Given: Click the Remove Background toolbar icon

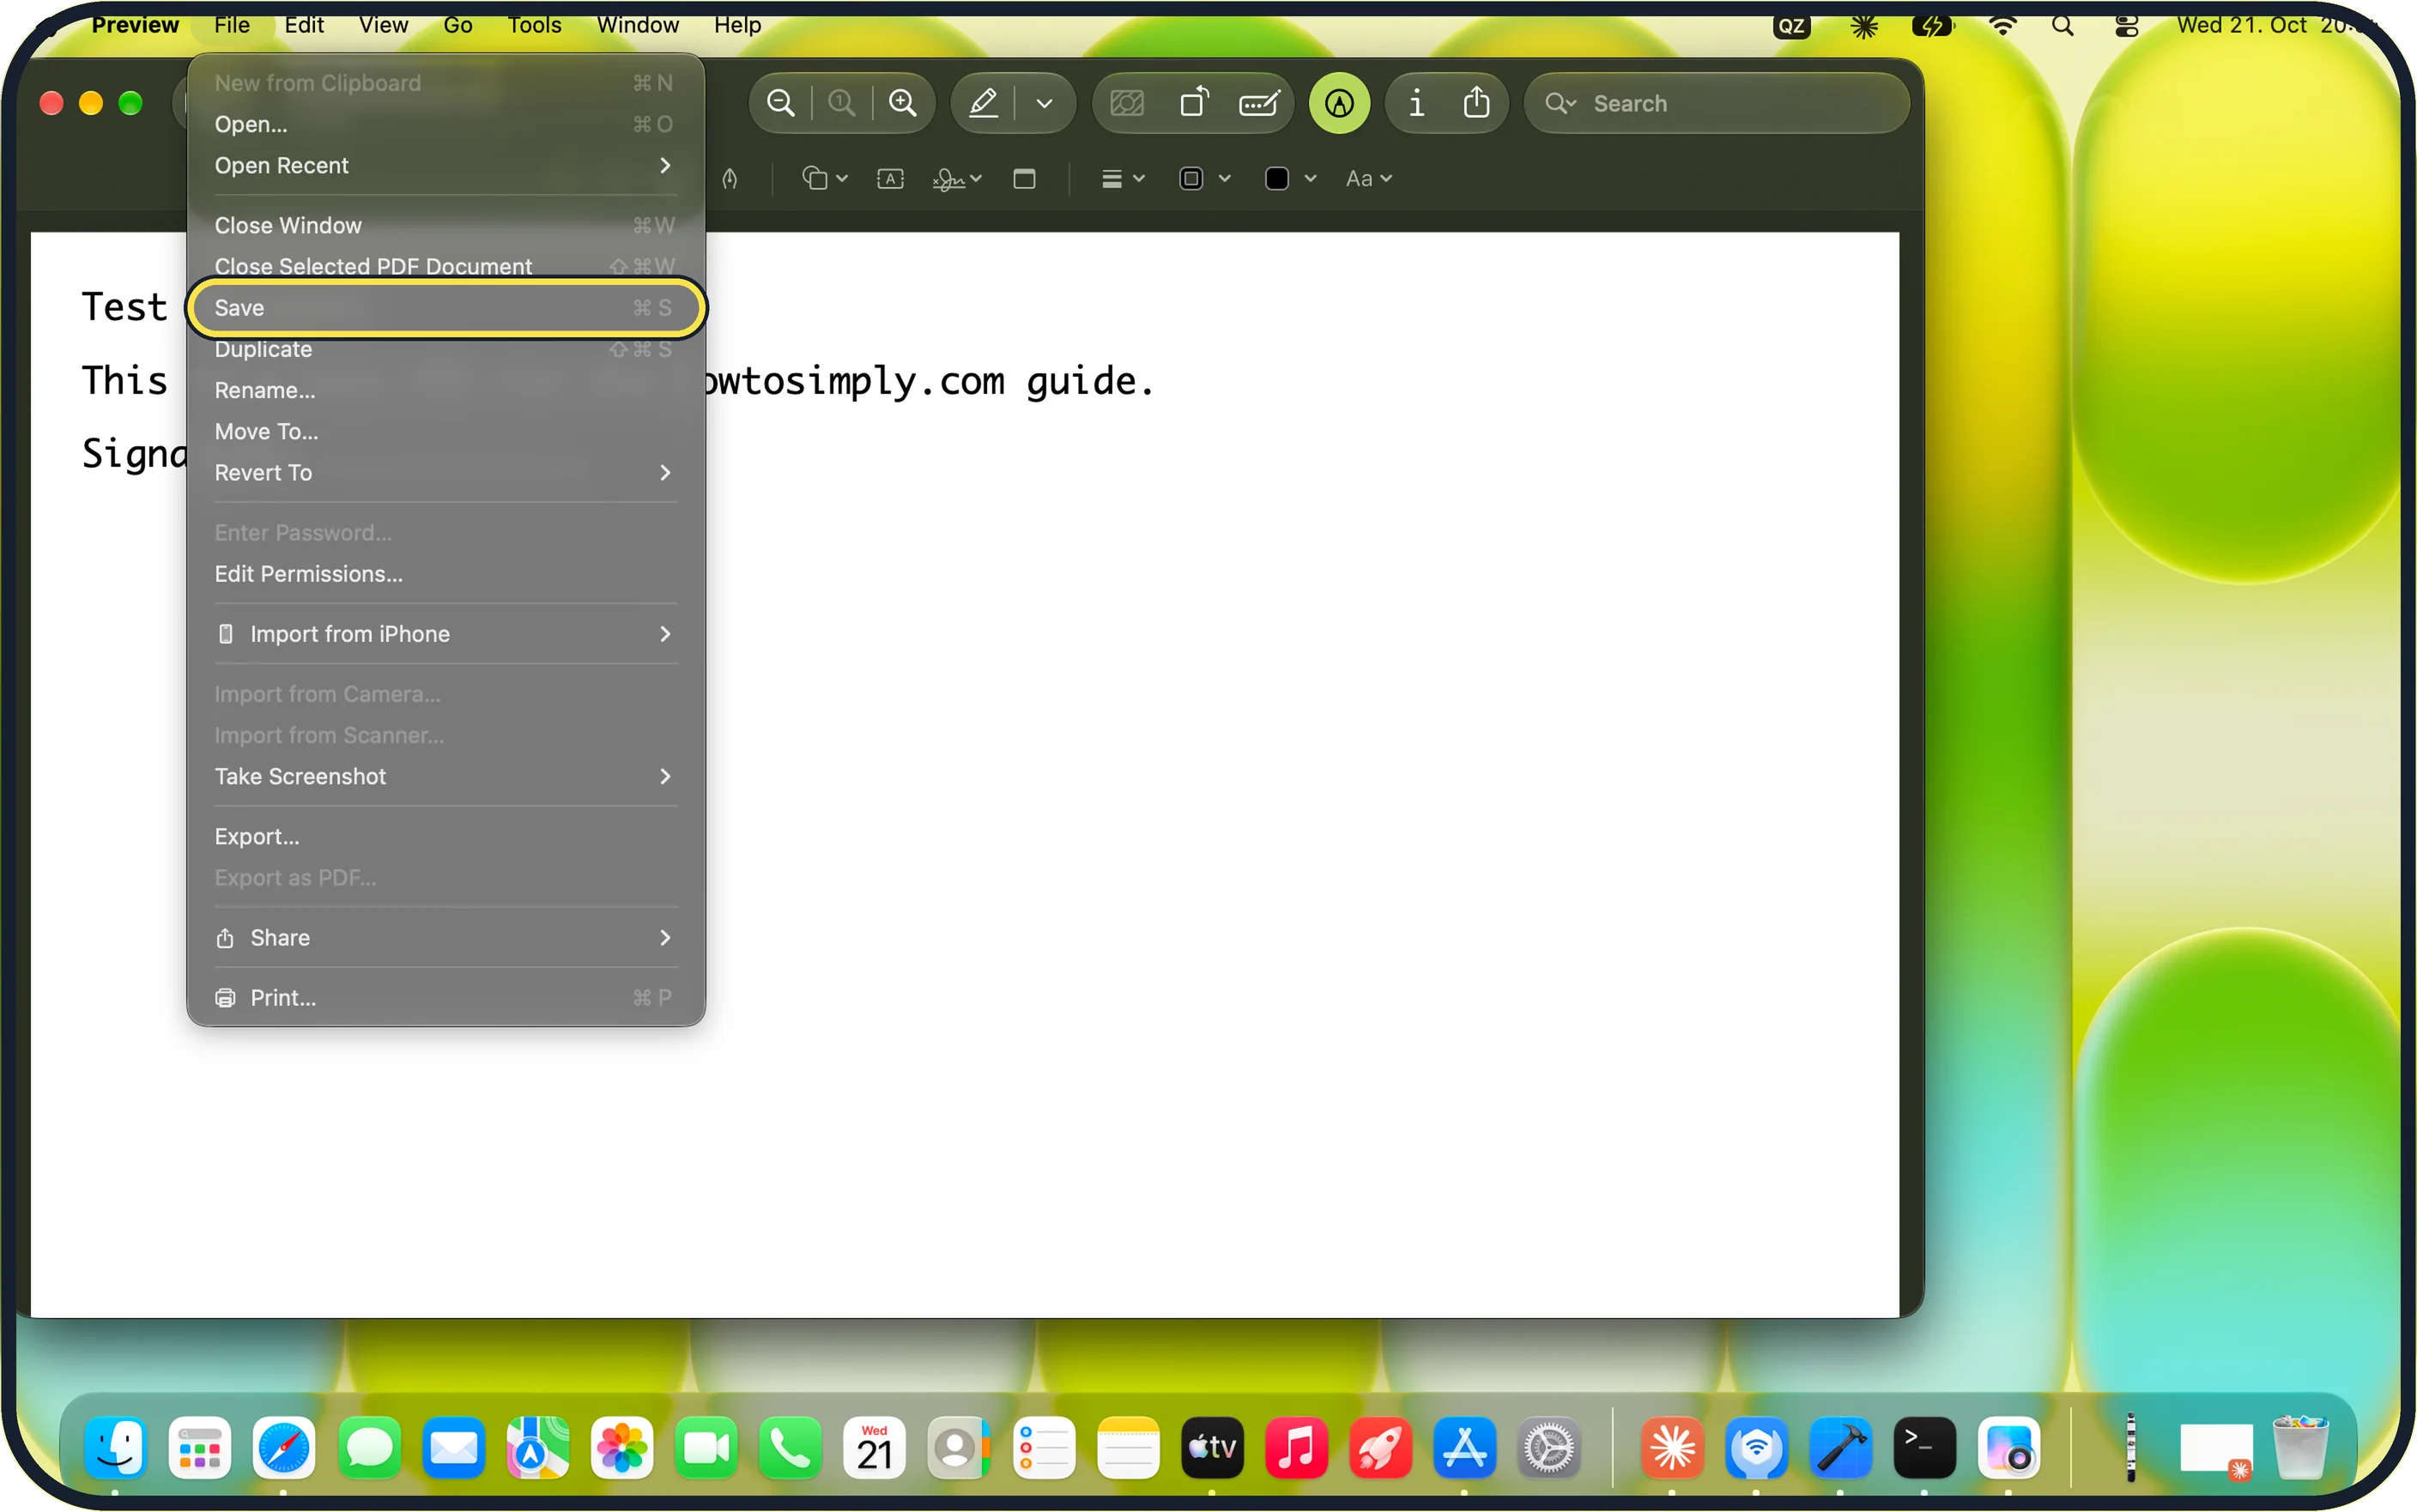Looking at the screenshot, I should coord(1127,103).
